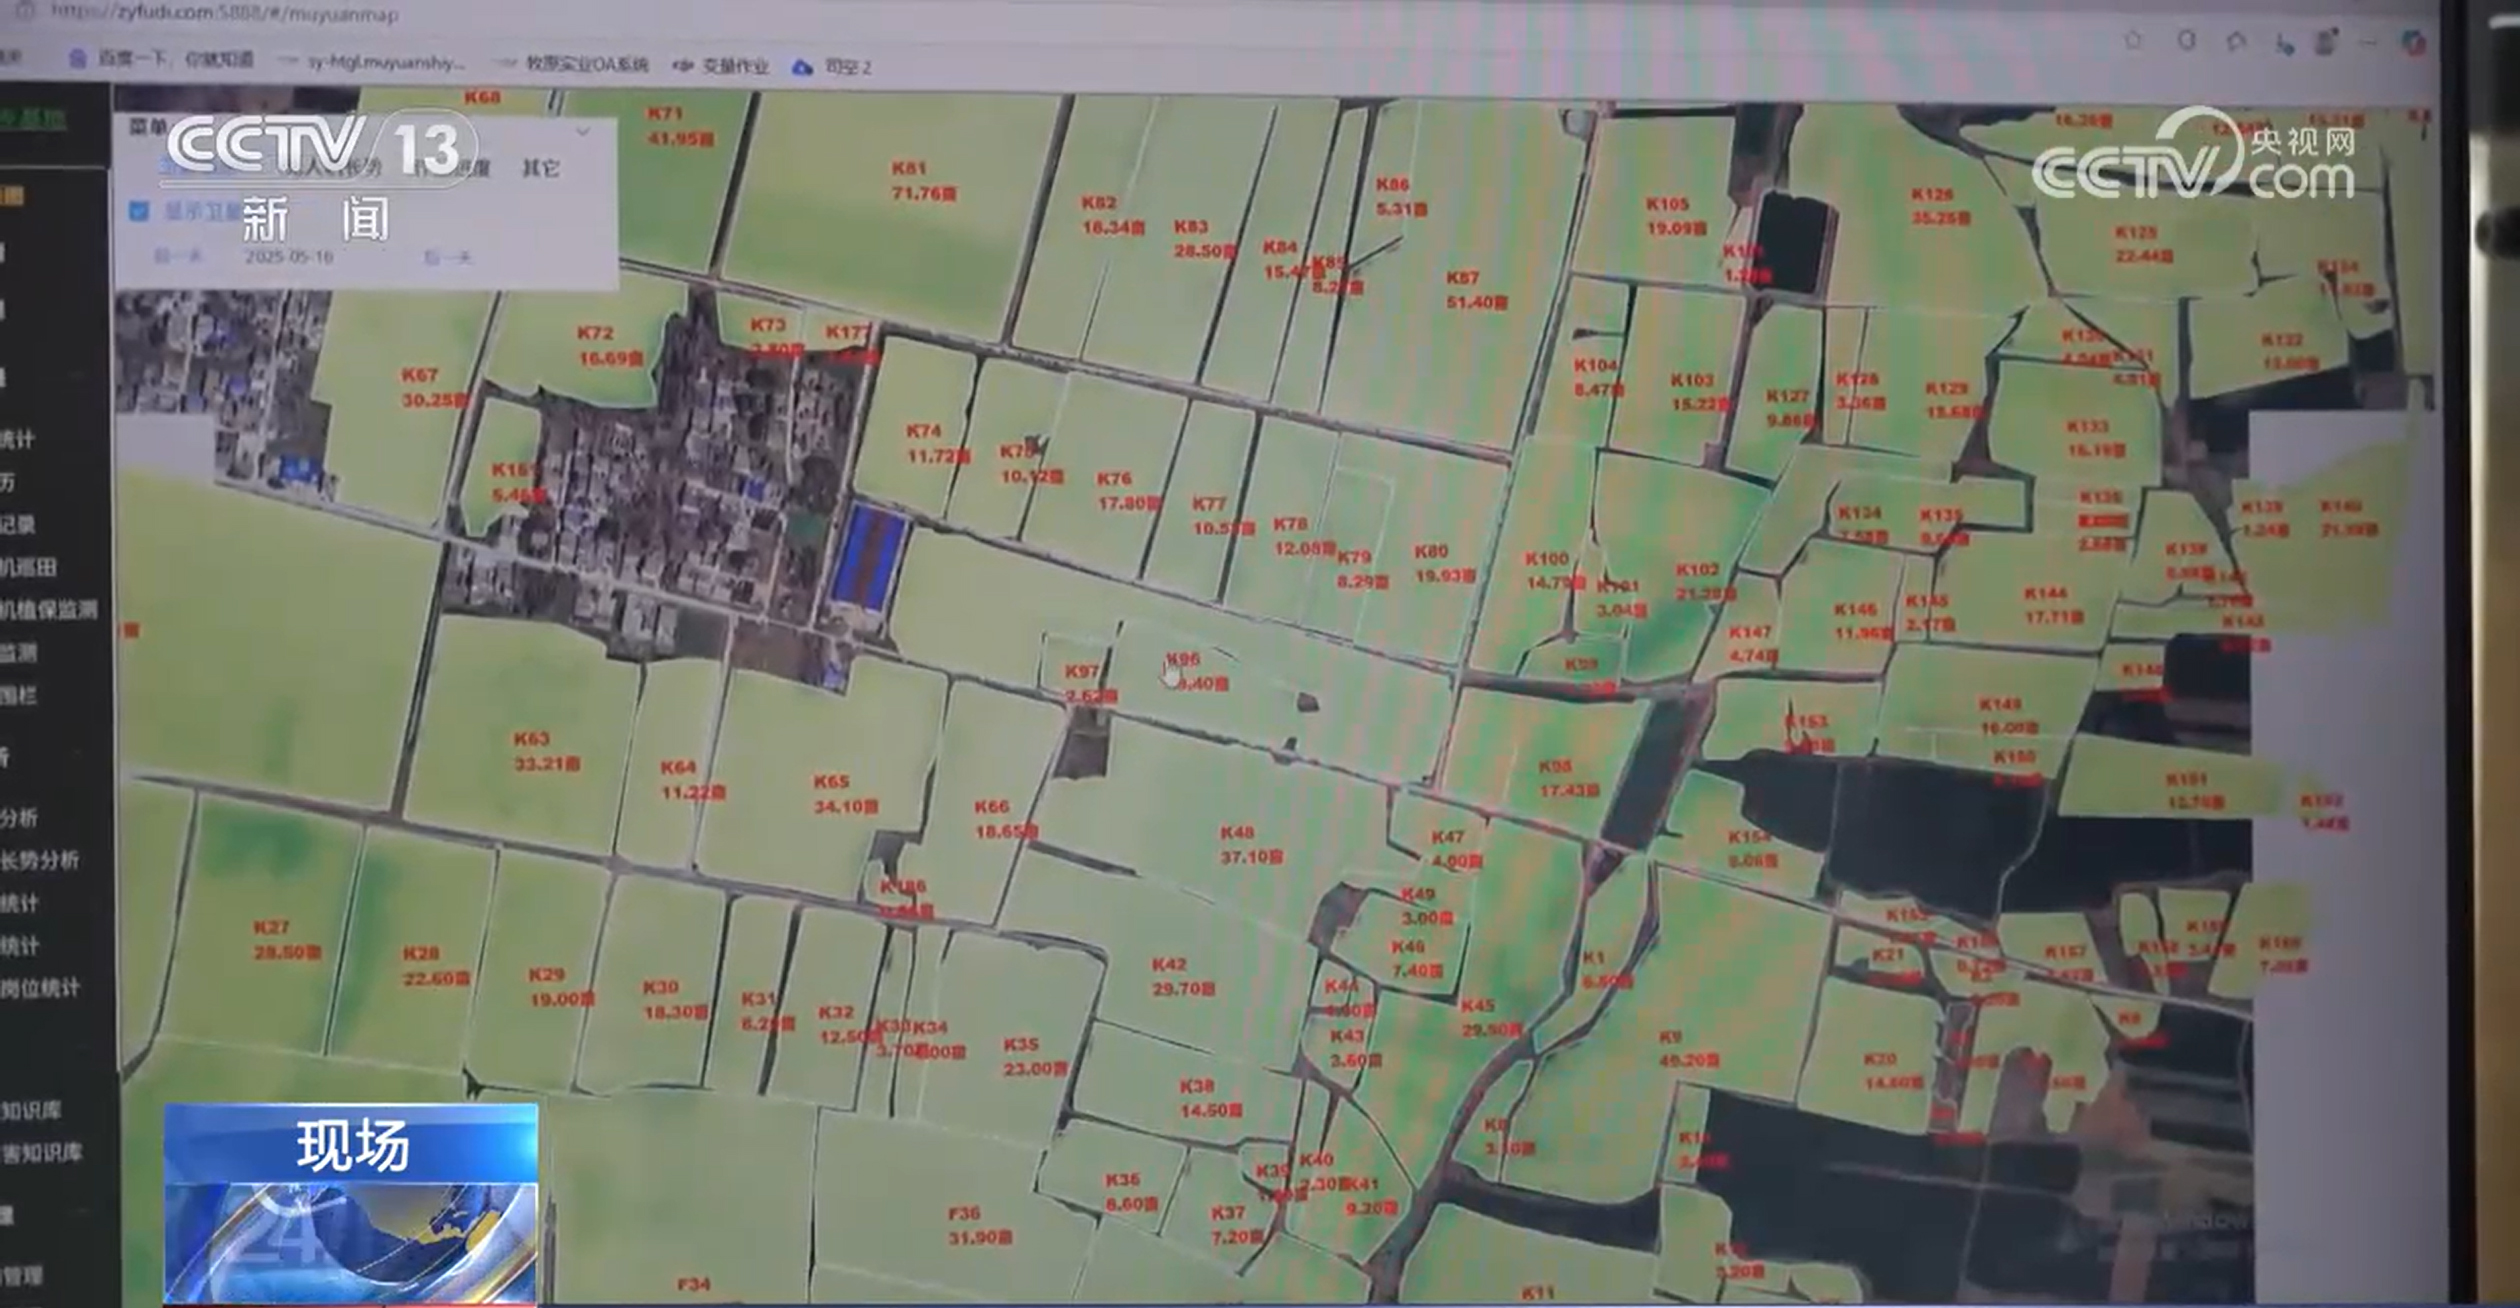Collapse the 菜单 panel with chevron arrow
Screen dimensions: 2520x1308
(x=583, y=131)
